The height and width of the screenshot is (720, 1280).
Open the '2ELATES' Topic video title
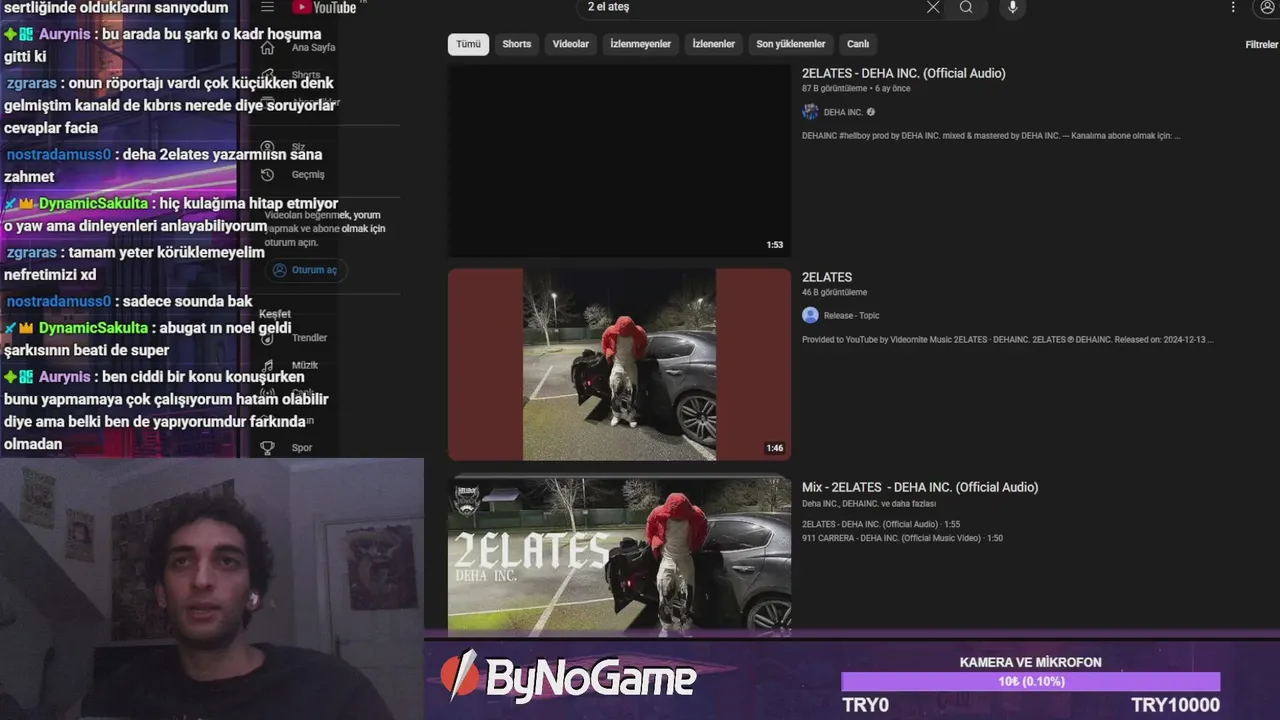pyautogui.click(x=827, y=277)
